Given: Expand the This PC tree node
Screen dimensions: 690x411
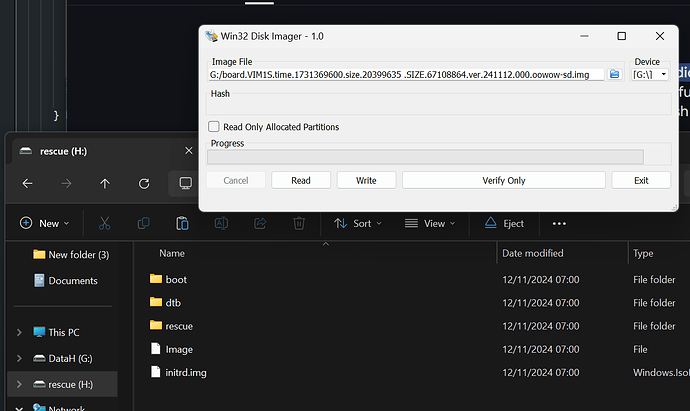Looking at the screenshot, I should (x=19, y=331).
